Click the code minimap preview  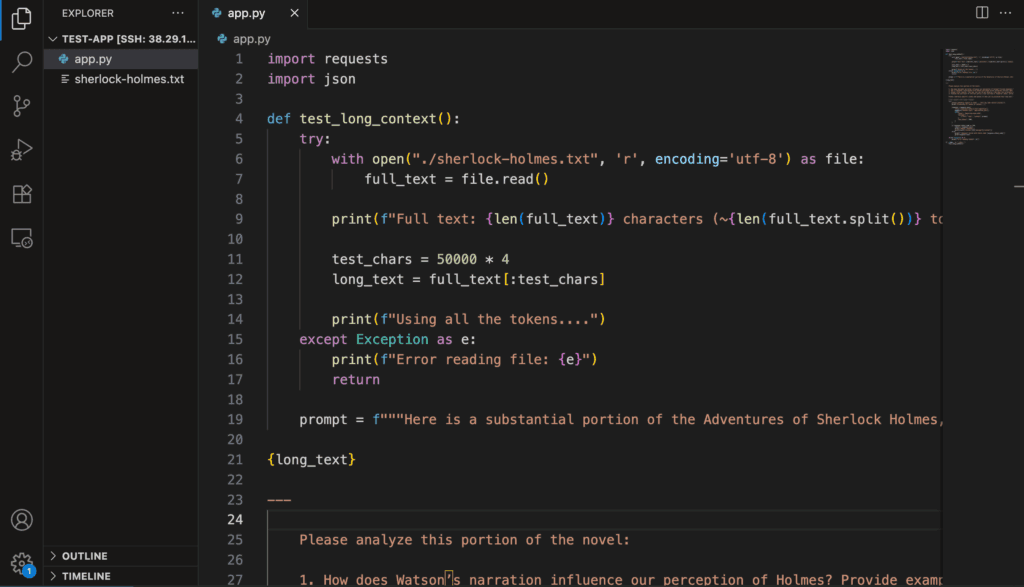point(975,100)
